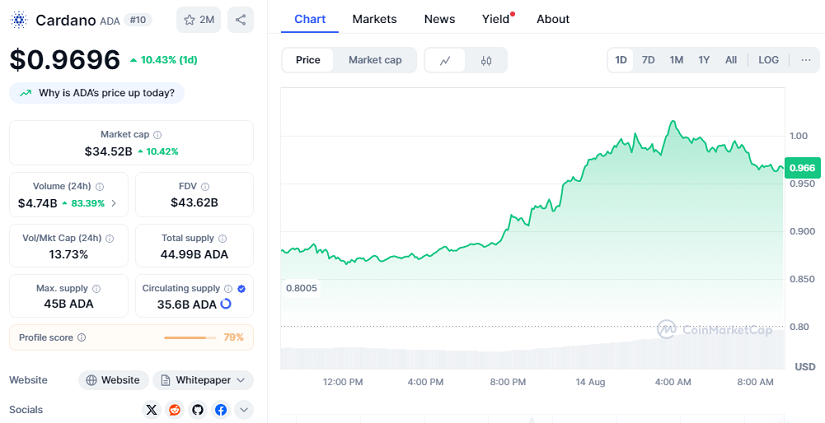Add Cardano to watchlist with star

[198, 20]
